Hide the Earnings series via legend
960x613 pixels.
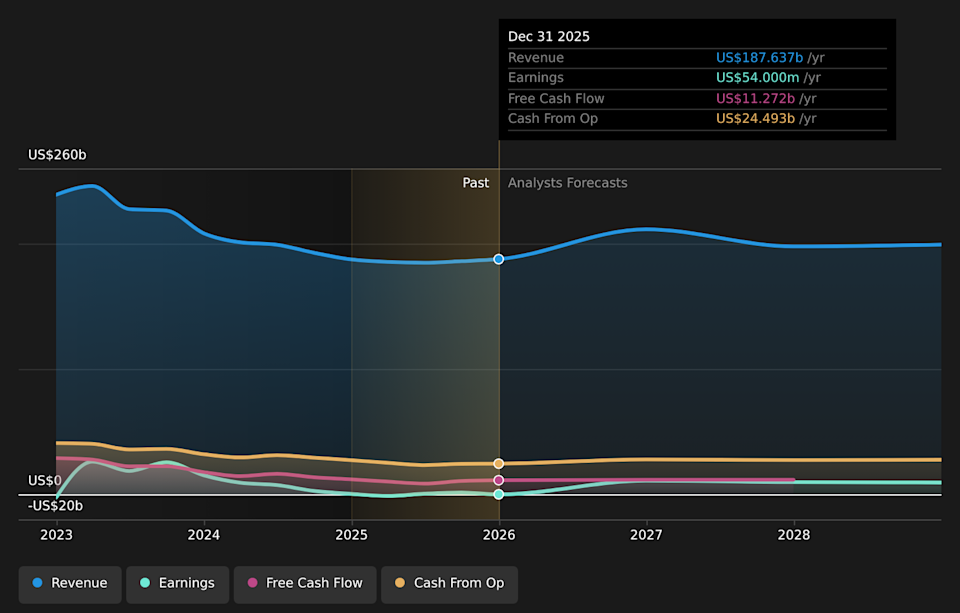pos(177,583)
